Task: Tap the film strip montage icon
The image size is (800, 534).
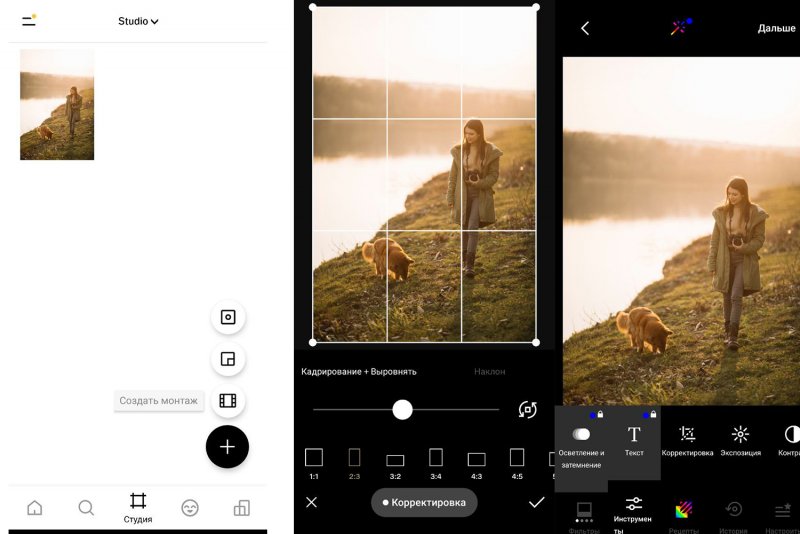Action: (x=228, y=401)
